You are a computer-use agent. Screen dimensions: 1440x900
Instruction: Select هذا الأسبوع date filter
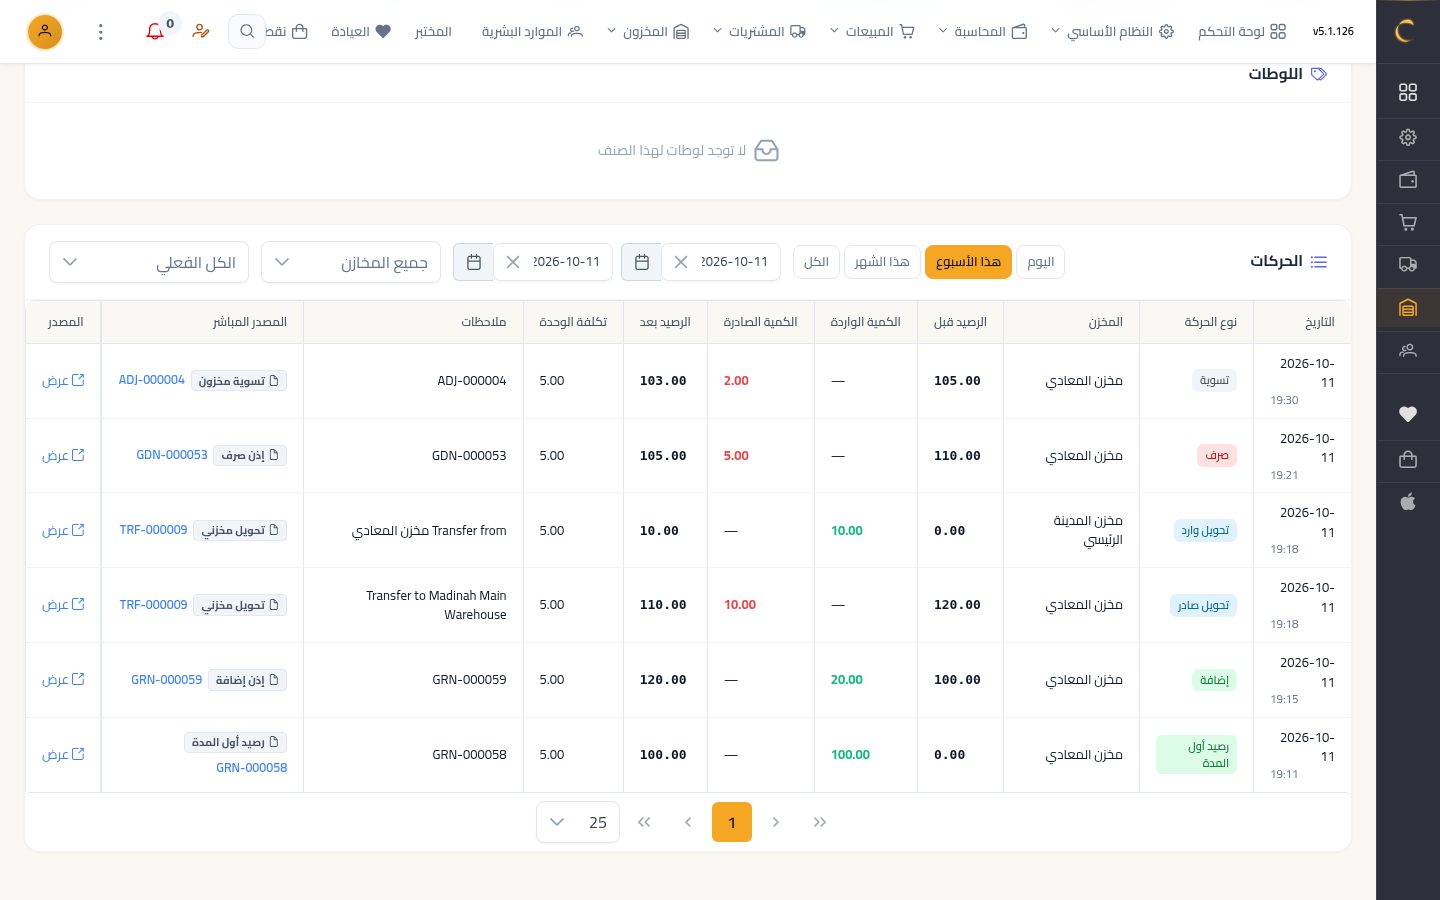click(968, 262)
